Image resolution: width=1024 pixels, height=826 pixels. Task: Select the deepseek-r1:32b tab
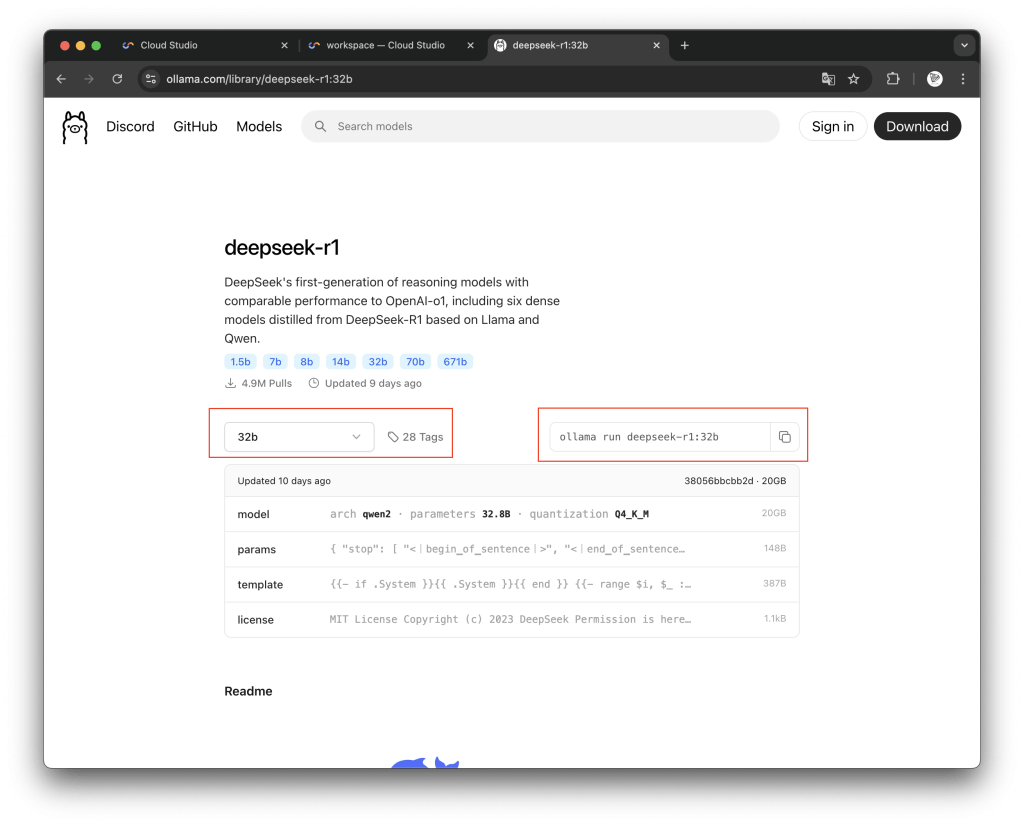pyautogui.click(x=578, y=45)
